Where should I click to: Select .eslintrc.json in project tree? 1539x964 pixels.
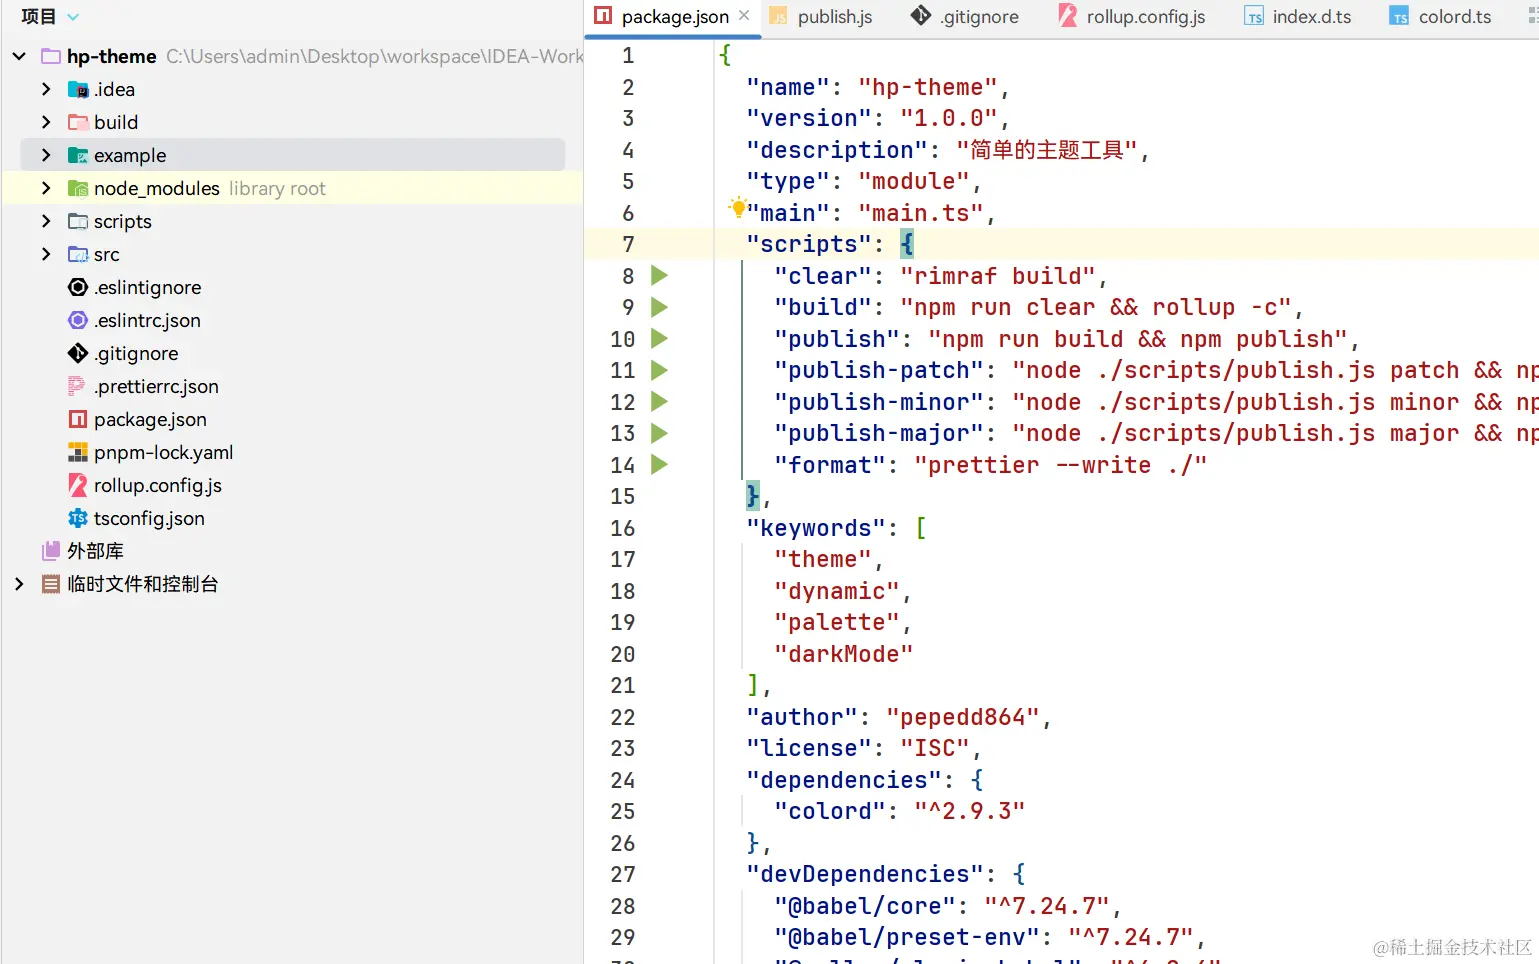[147, 320]
